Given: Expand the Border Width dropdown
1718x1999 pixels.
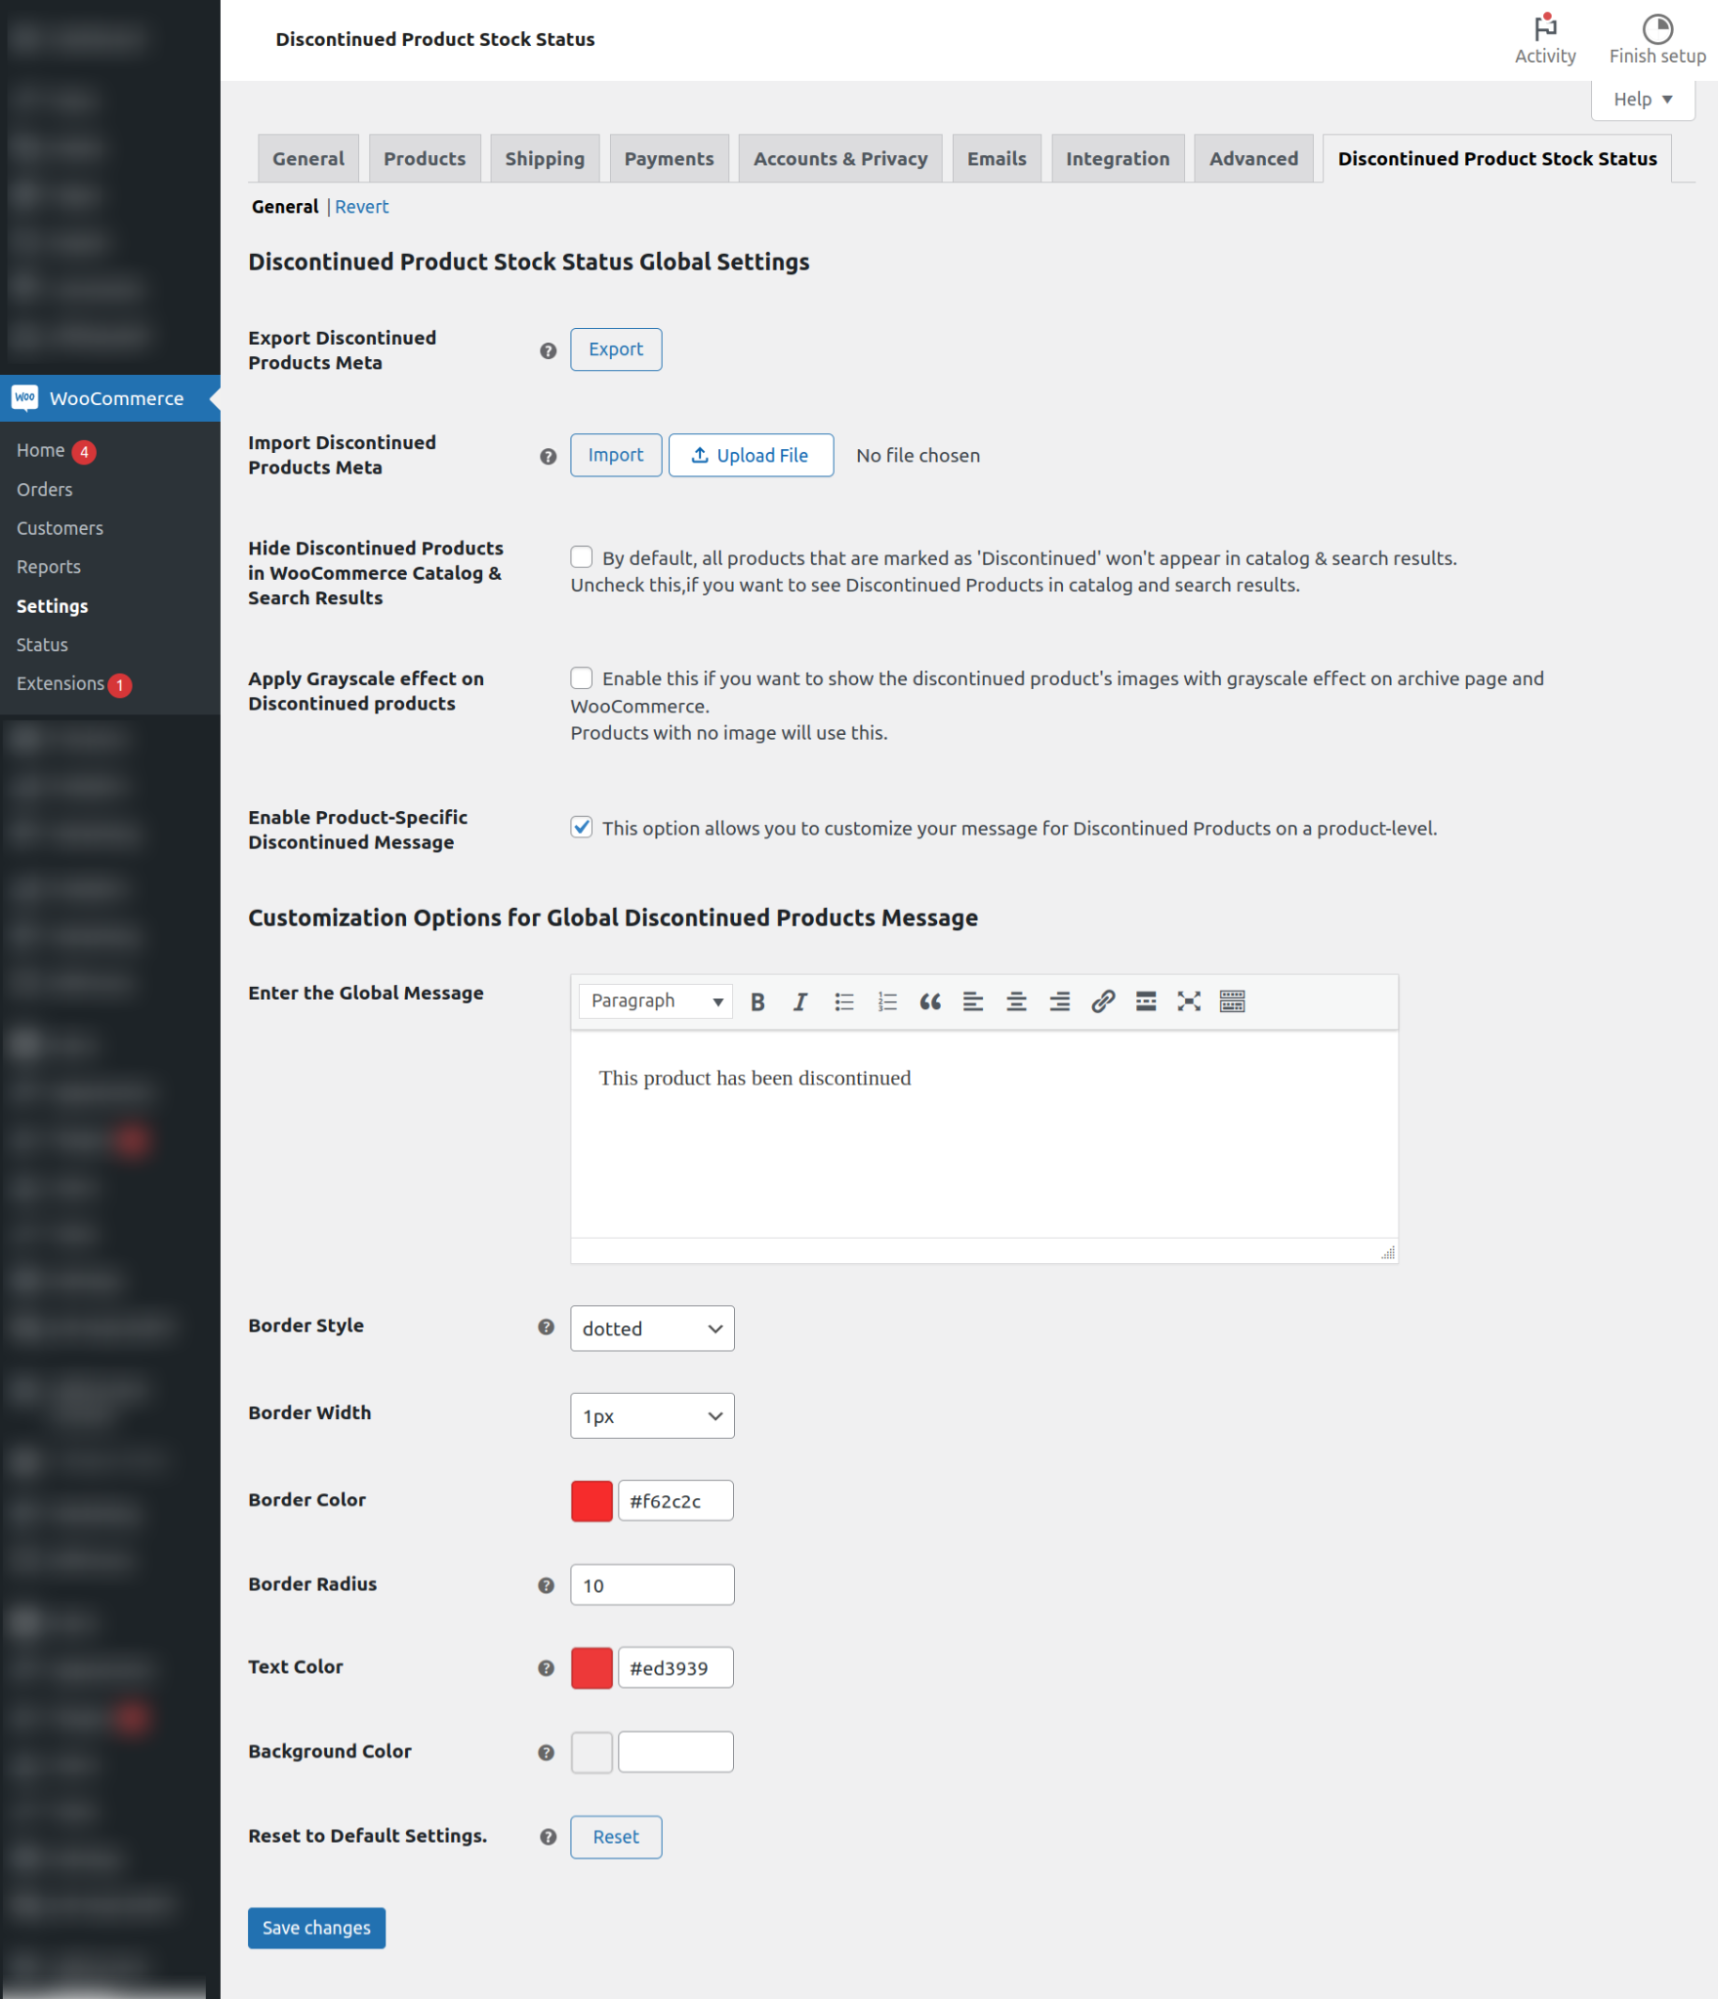Looking at the screenshot, I should 652,1415.
